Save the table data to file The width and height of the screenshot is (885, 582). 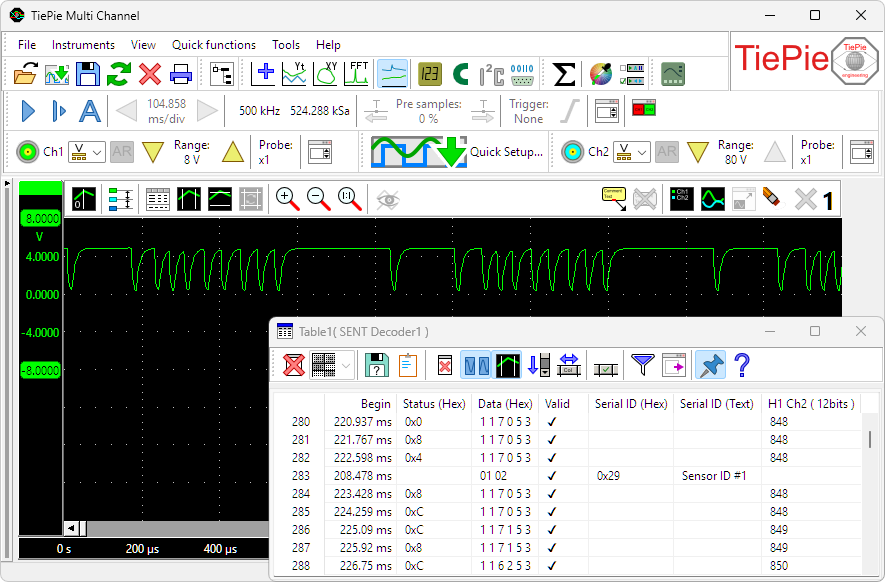(x=376, y=365)
